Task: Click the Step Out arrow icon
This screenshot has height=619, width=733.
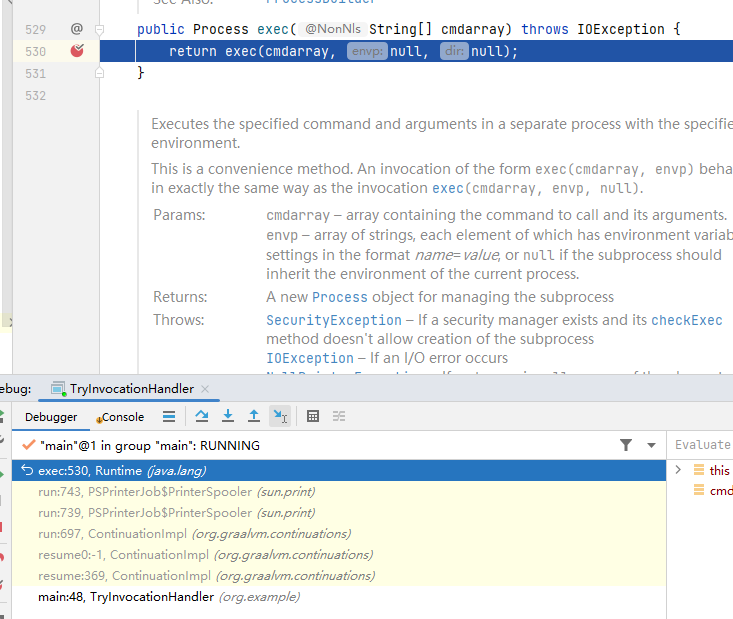Action: (254, 417)
